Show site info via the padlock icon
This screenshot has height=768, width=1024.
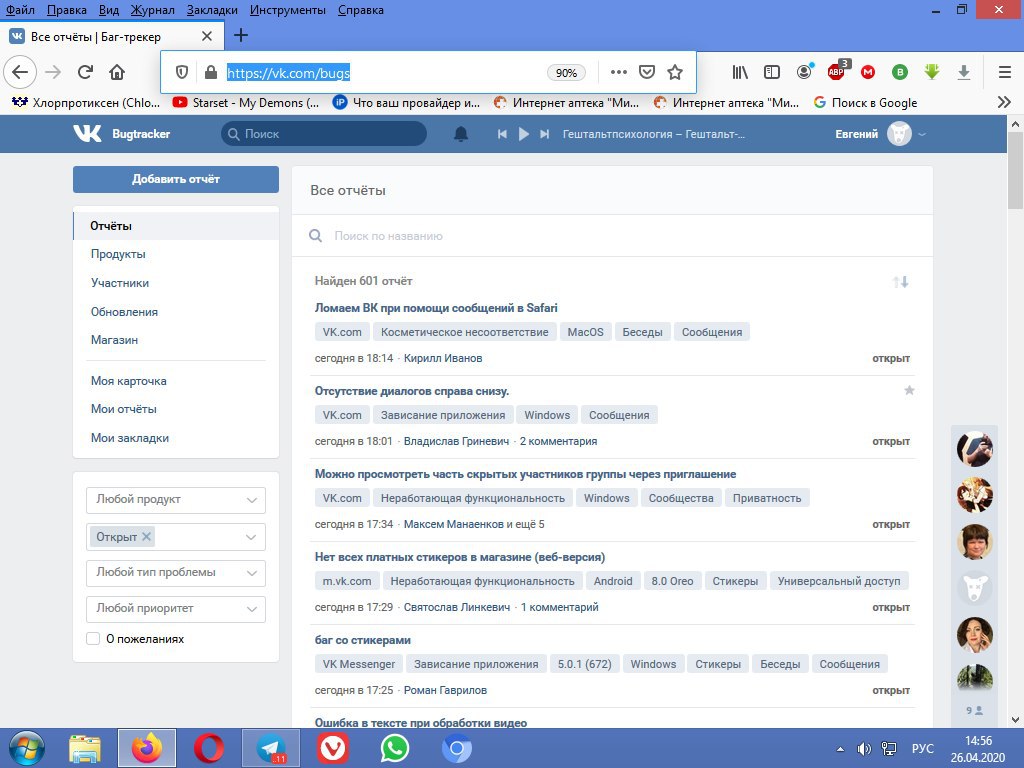pyautogui.click(x=210, y=72)
